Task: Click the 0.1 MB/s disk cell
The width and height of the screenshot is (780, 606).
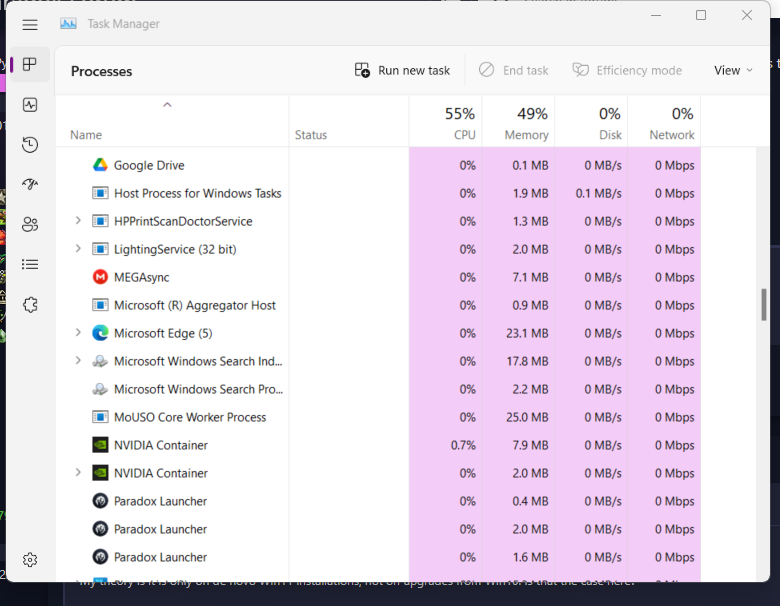Action: click(591, 193)
